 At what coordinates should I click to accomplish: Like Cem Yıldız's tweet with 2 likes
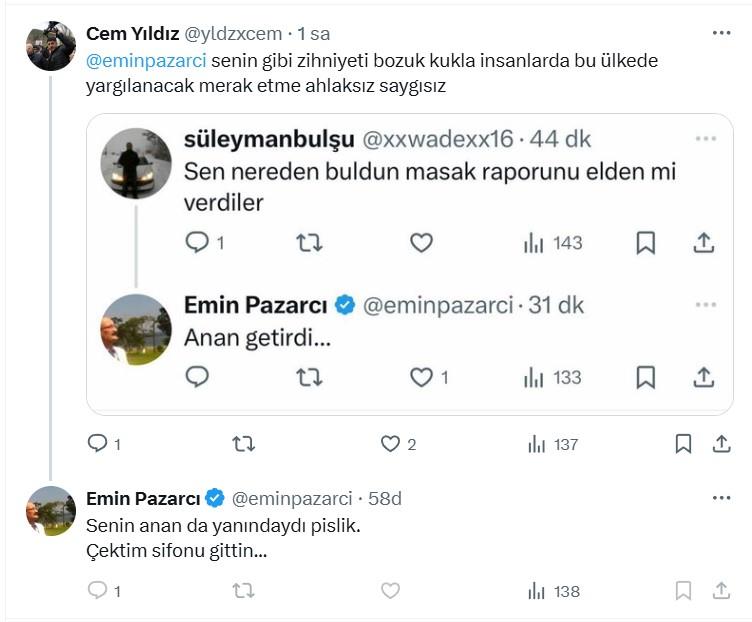point(390,444)
